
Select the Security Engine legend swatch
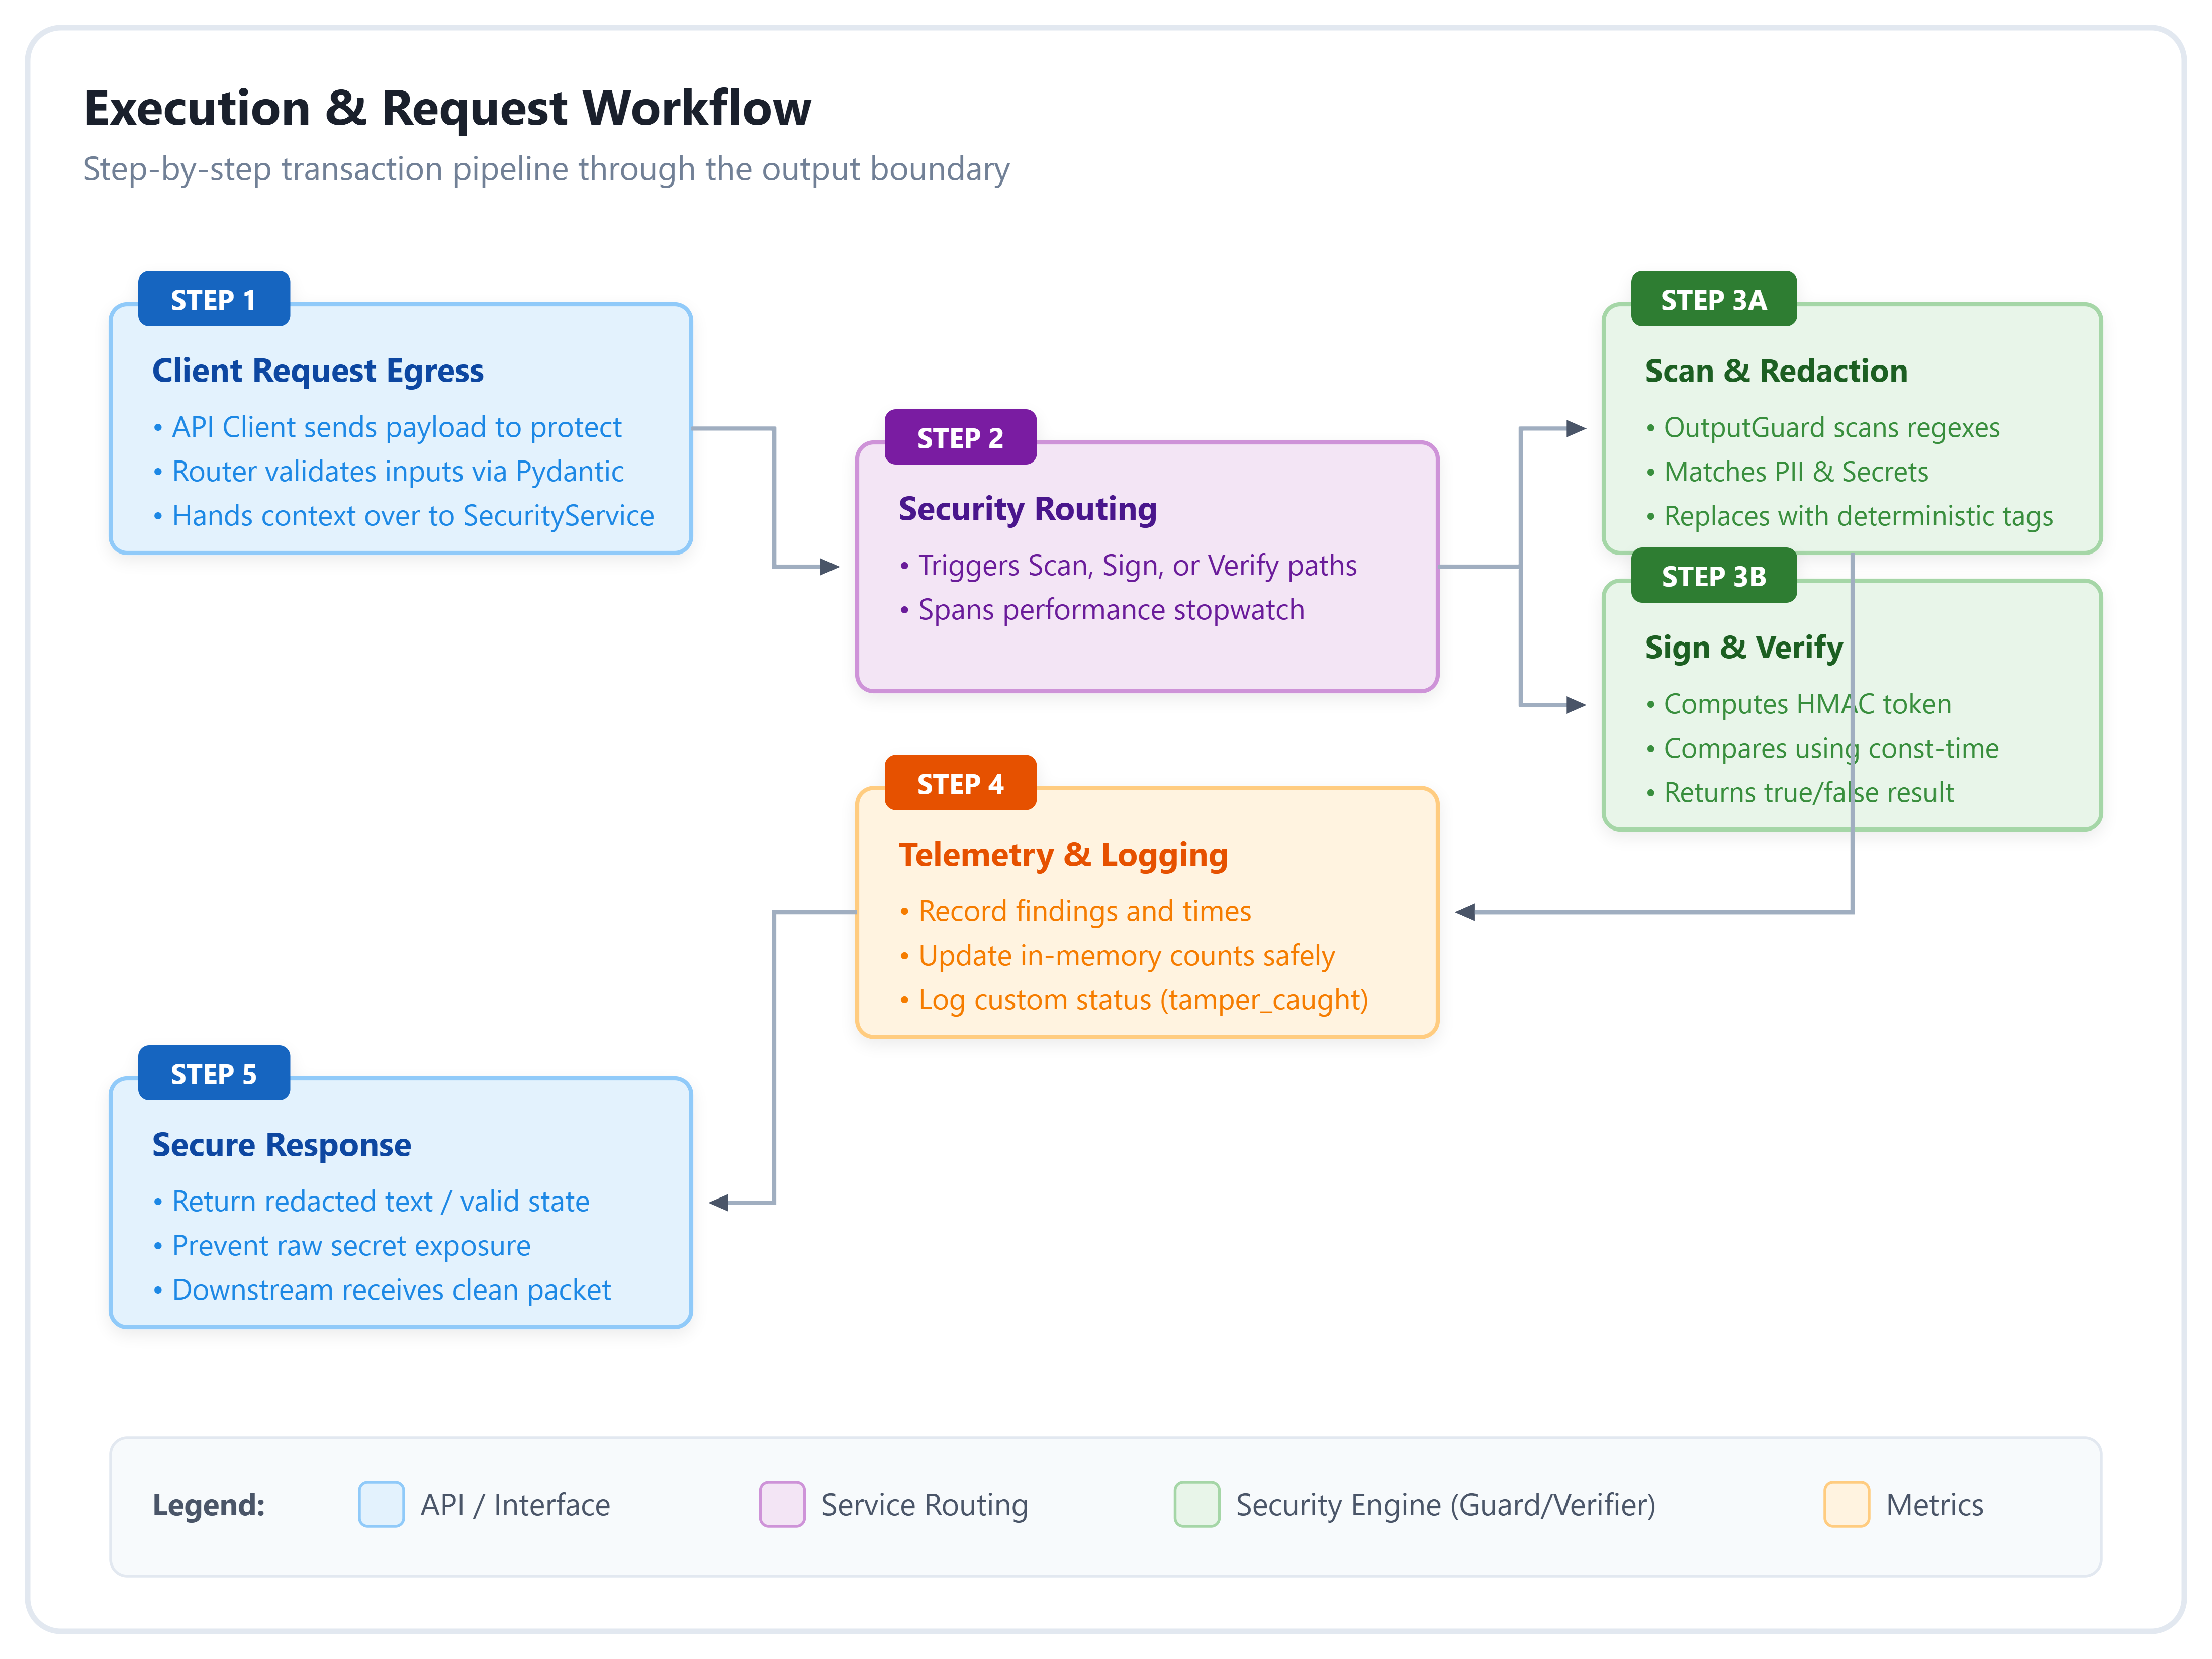(1197, 1504)
